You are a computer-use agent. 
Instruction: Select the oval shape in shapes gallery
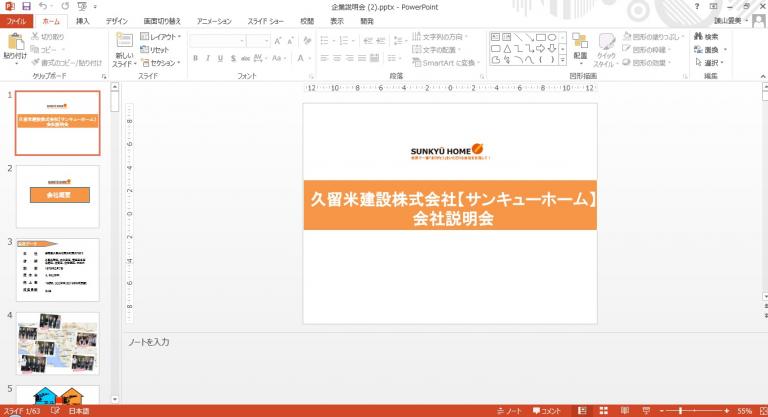click(x=552, y=37)
